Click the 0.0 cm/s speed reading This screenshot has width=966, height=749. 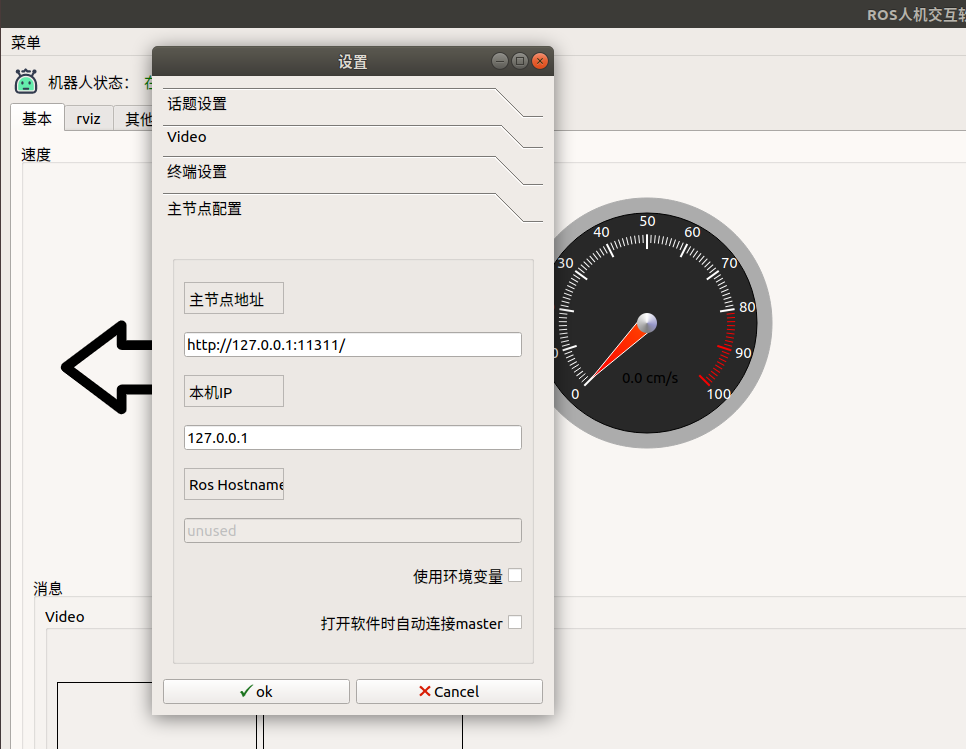pos(650,378)
